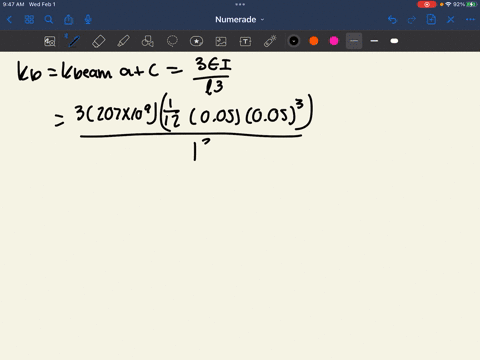Expand the Numerade title dropdown
Image resolution: width=480 pixels, height=360 pixels.
pyautogui.click(x=240, y=20)
